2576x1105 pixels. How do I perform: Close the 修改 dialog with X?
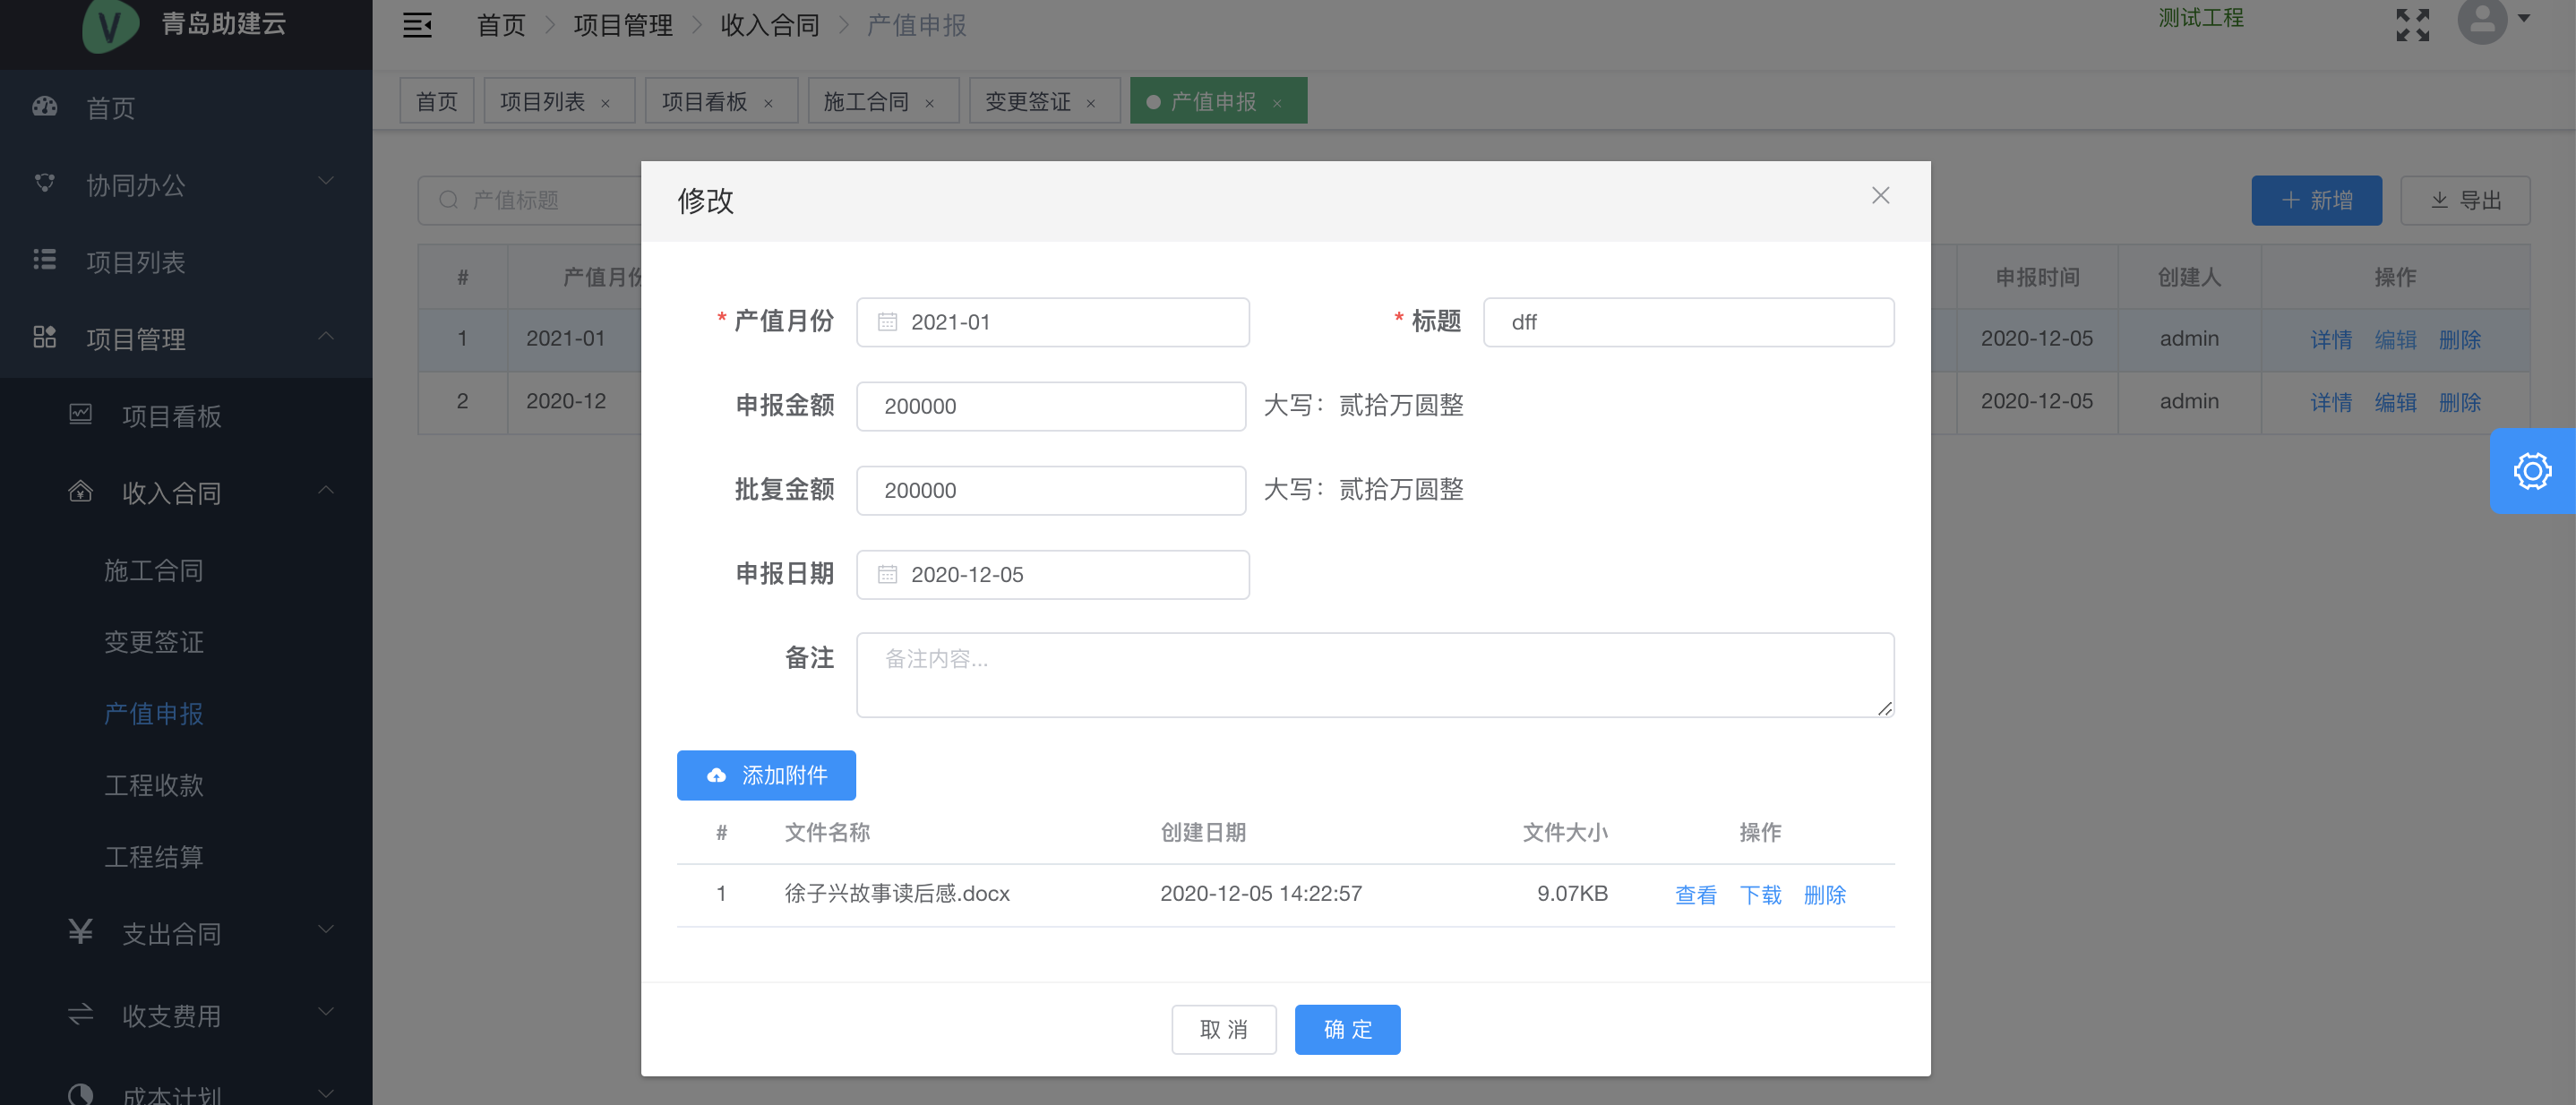(1880, 196)
